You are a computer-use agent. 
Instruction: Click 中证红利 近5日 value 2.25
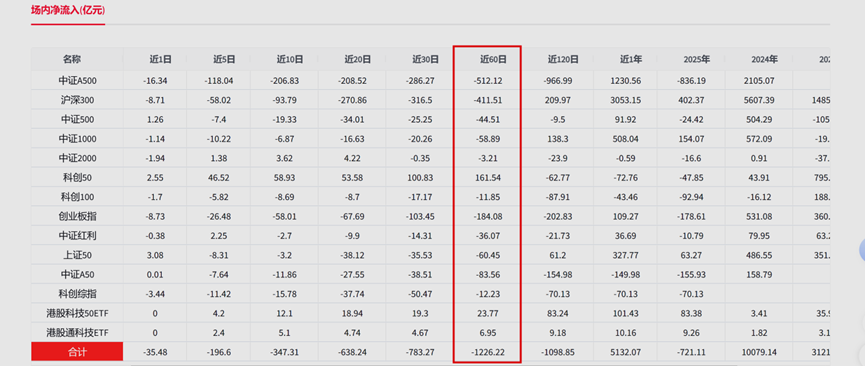pyautogui.click(x=218, y=236)
